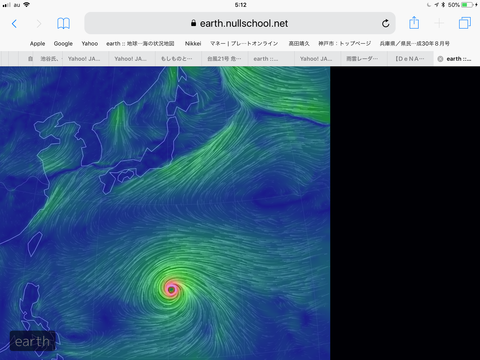Open the earth bookmark in favorites bar
The width and height of the screenshot is (480, 360).
pos(140,44)
